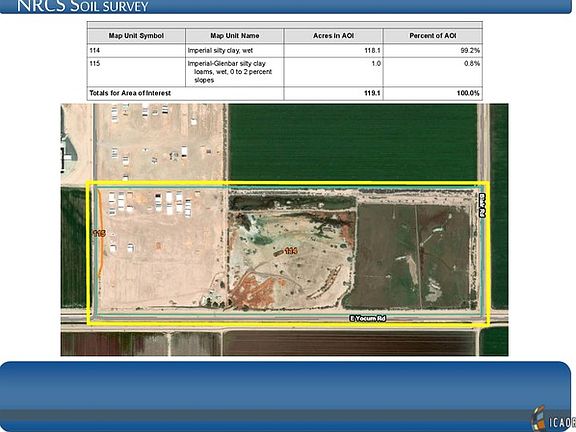This screenshot has height=432, width=576.
Task: Click 'Imperial-Glenbar silty clay loams' name cell
Action: [235, 72]
